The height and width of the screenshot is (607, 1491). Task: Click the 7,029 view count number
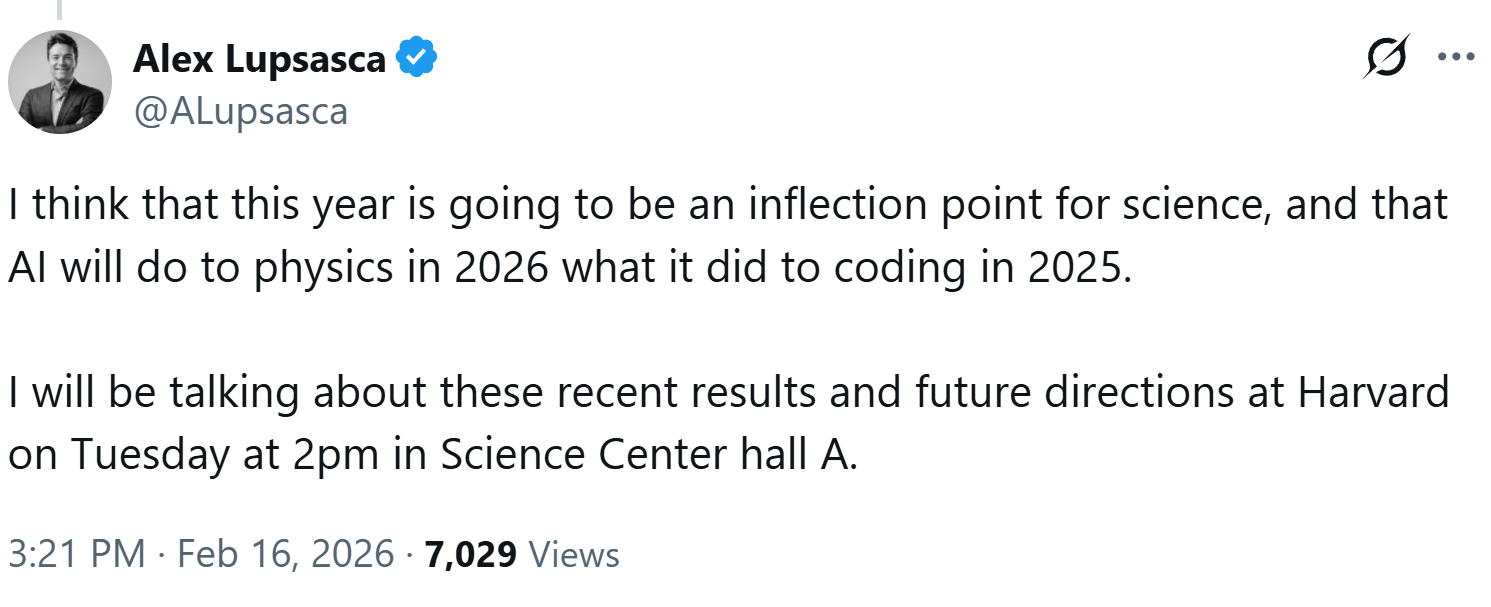pos(471,554)
